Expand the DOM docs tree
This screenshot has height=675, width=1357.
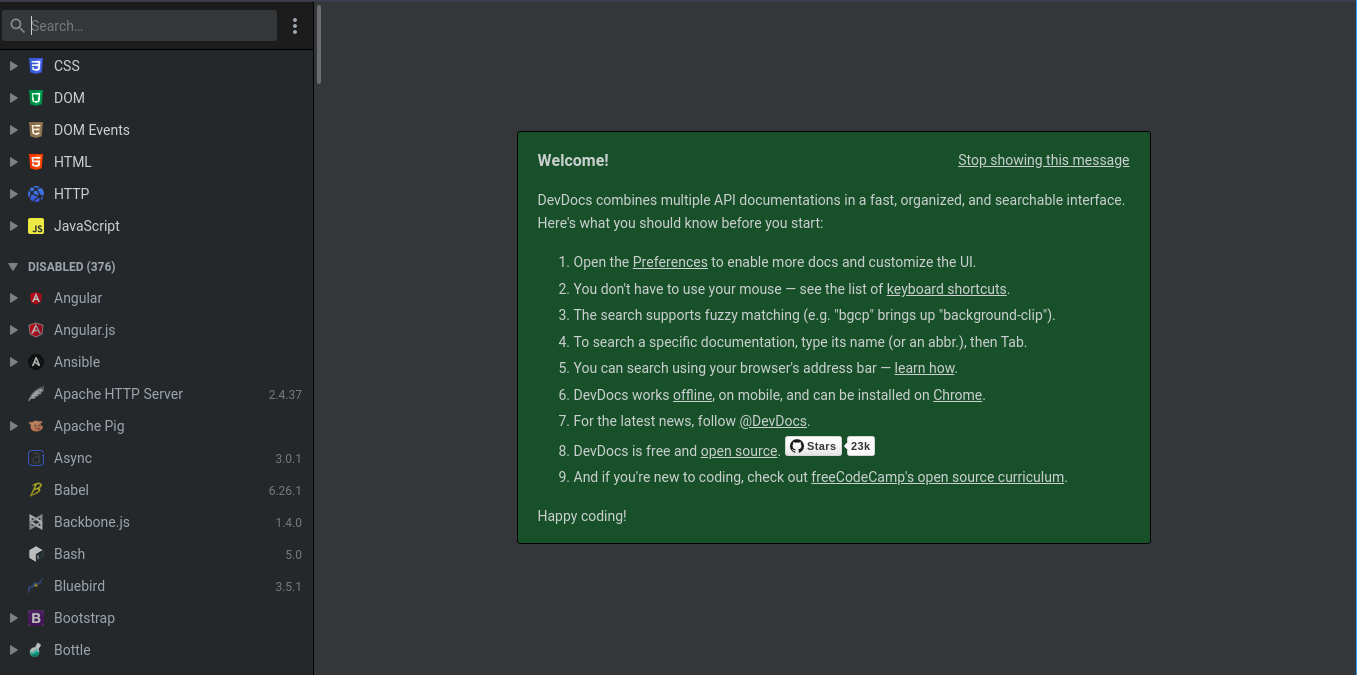[13, 98]
